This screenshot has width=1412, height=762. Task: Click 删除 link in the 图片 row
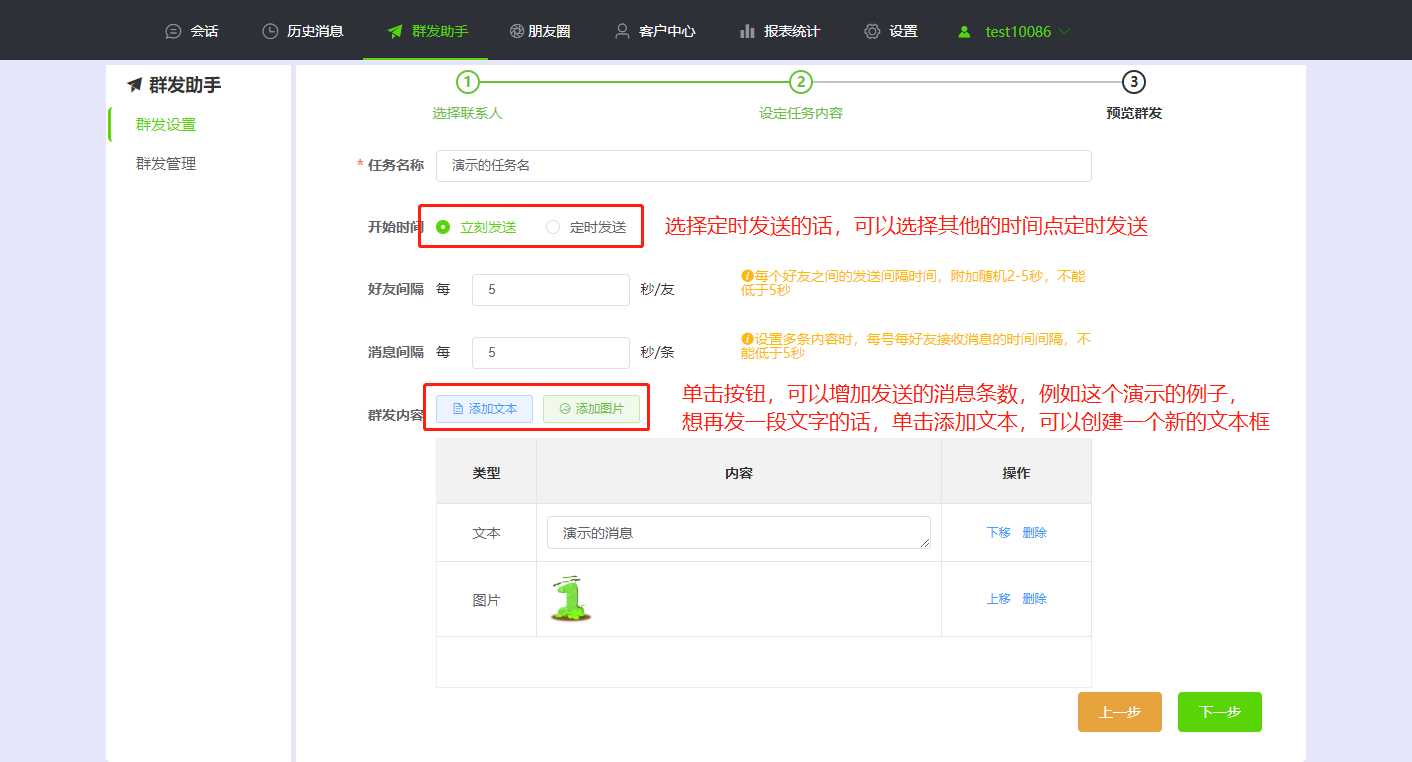point(1034,599)
